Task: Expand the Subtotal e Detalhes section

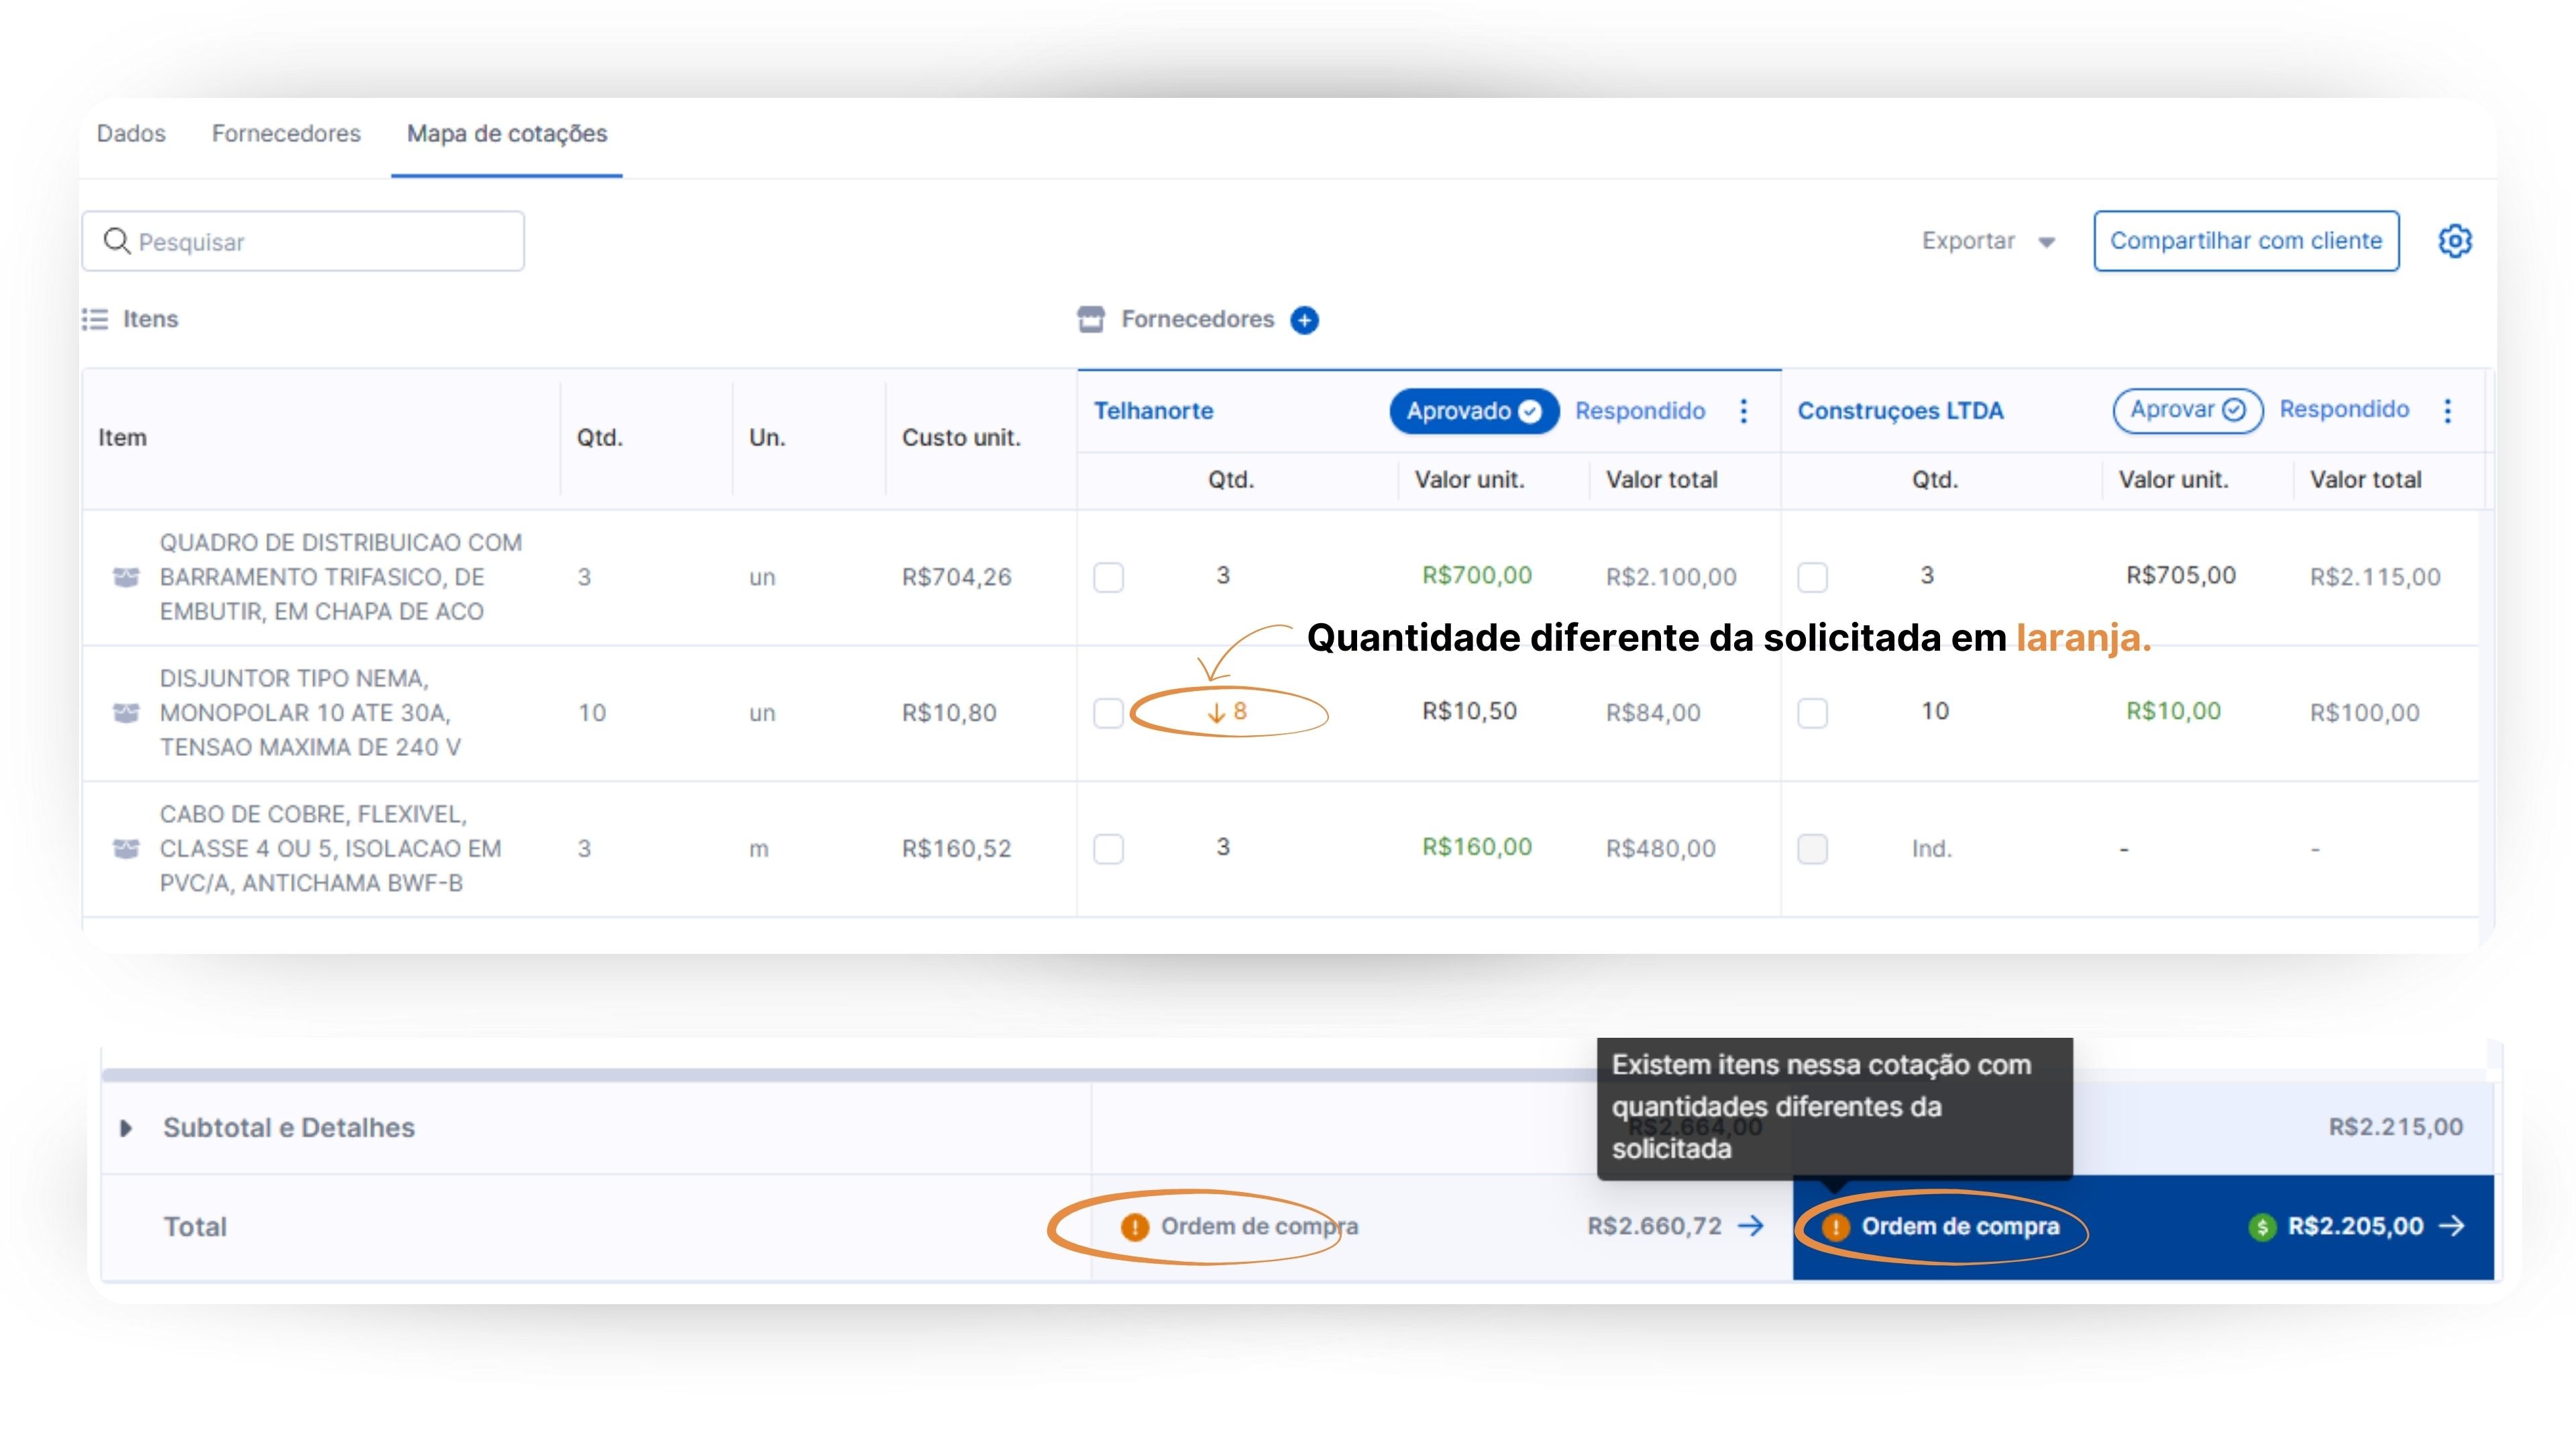Action: coord(126,1128)
